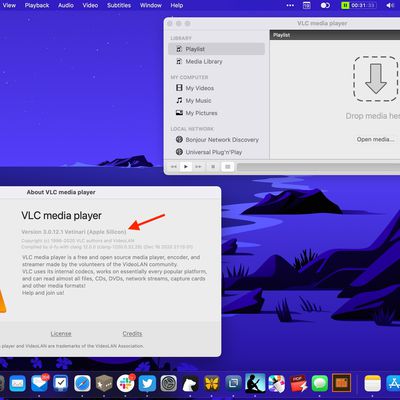Screen dimensions: 400x400
Task: Open the orange-bordered app in Dock
Action: tap(342, 384)
